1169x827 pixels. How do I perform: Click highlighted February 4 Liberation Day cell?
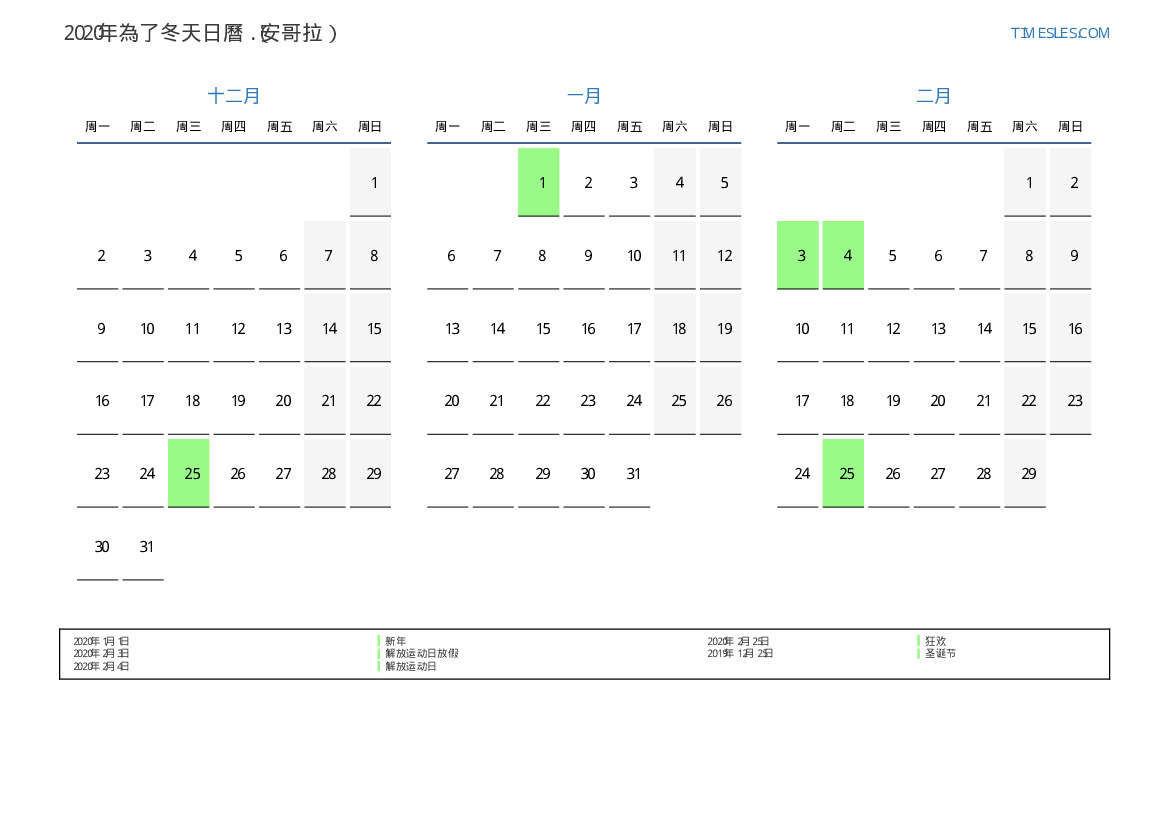click(843, 255)
